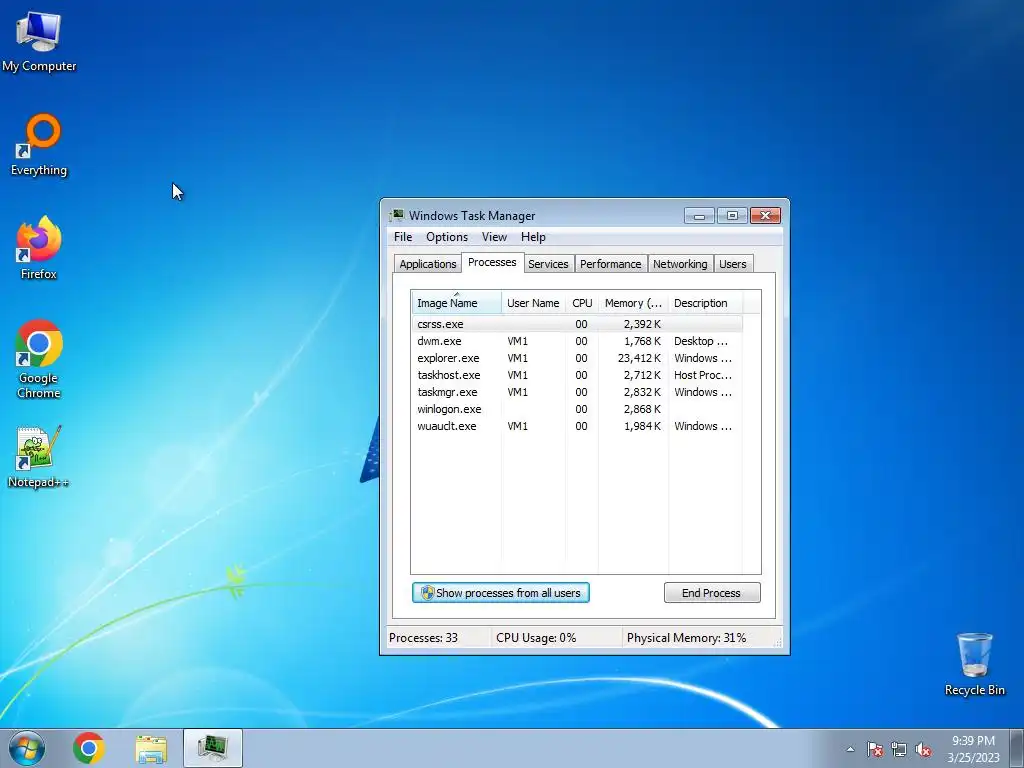Open the clock showing 9:39 PM
Image resolution: width=1024 pixels, height=768 pixels.
973,748
